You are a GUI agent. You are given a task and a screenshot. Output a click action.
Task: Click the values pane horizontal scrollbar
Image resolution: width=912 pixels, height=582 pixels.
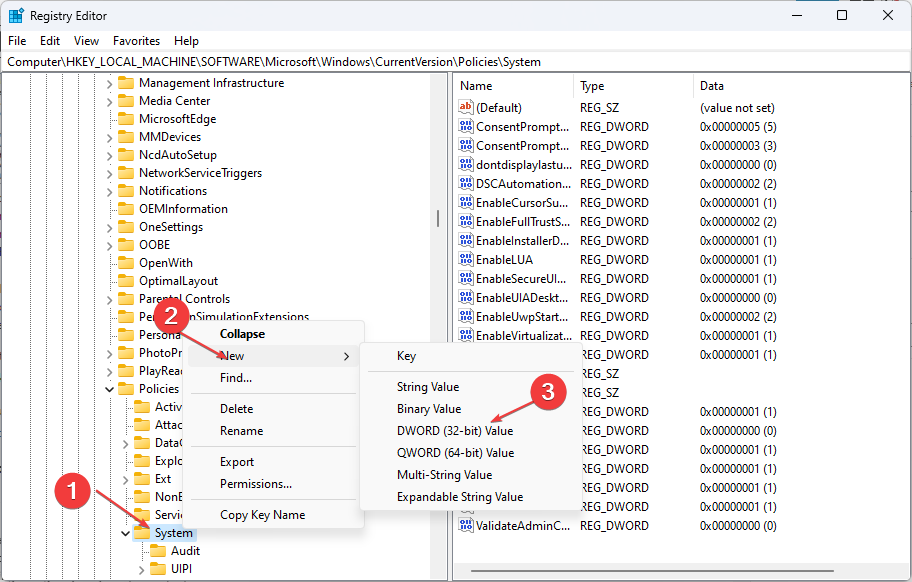[x=651, y=571]
